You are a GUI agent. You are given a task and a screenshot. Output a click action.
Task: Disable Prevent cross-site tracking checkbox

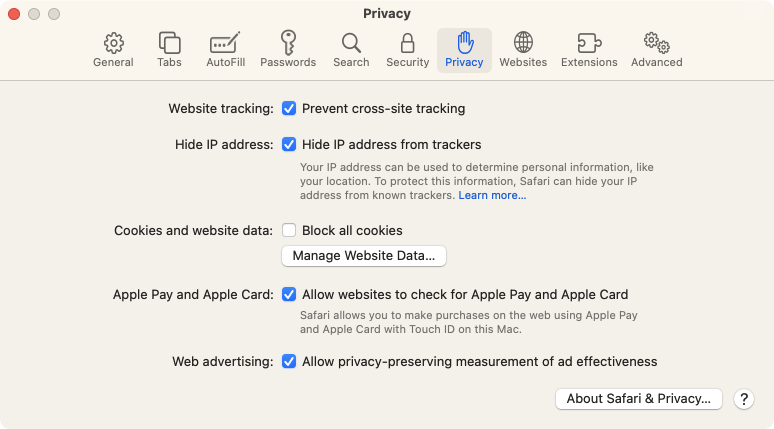[x=289, y=108]
